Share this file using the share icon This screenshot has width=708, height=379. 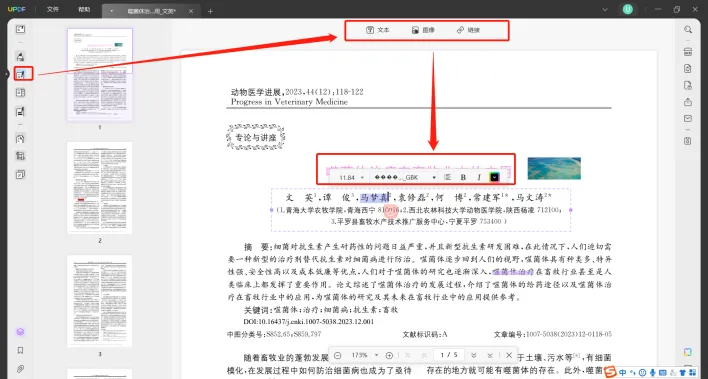pos(688,102)
